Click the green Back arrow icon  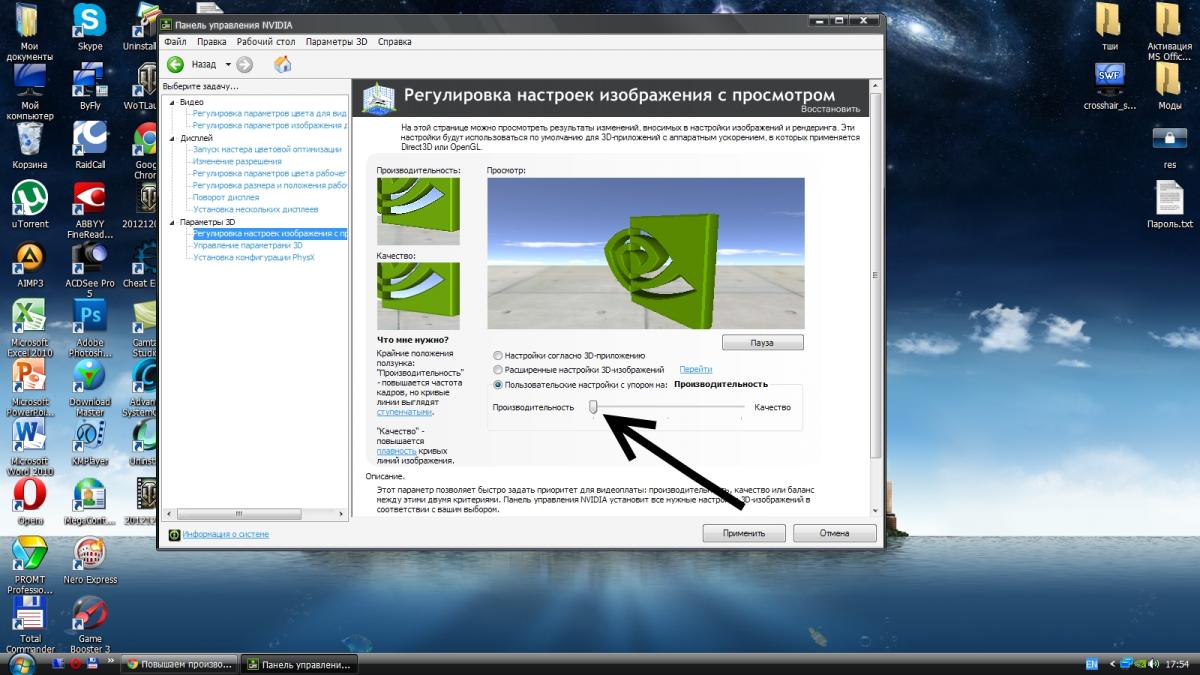click(x=176, y=64)
